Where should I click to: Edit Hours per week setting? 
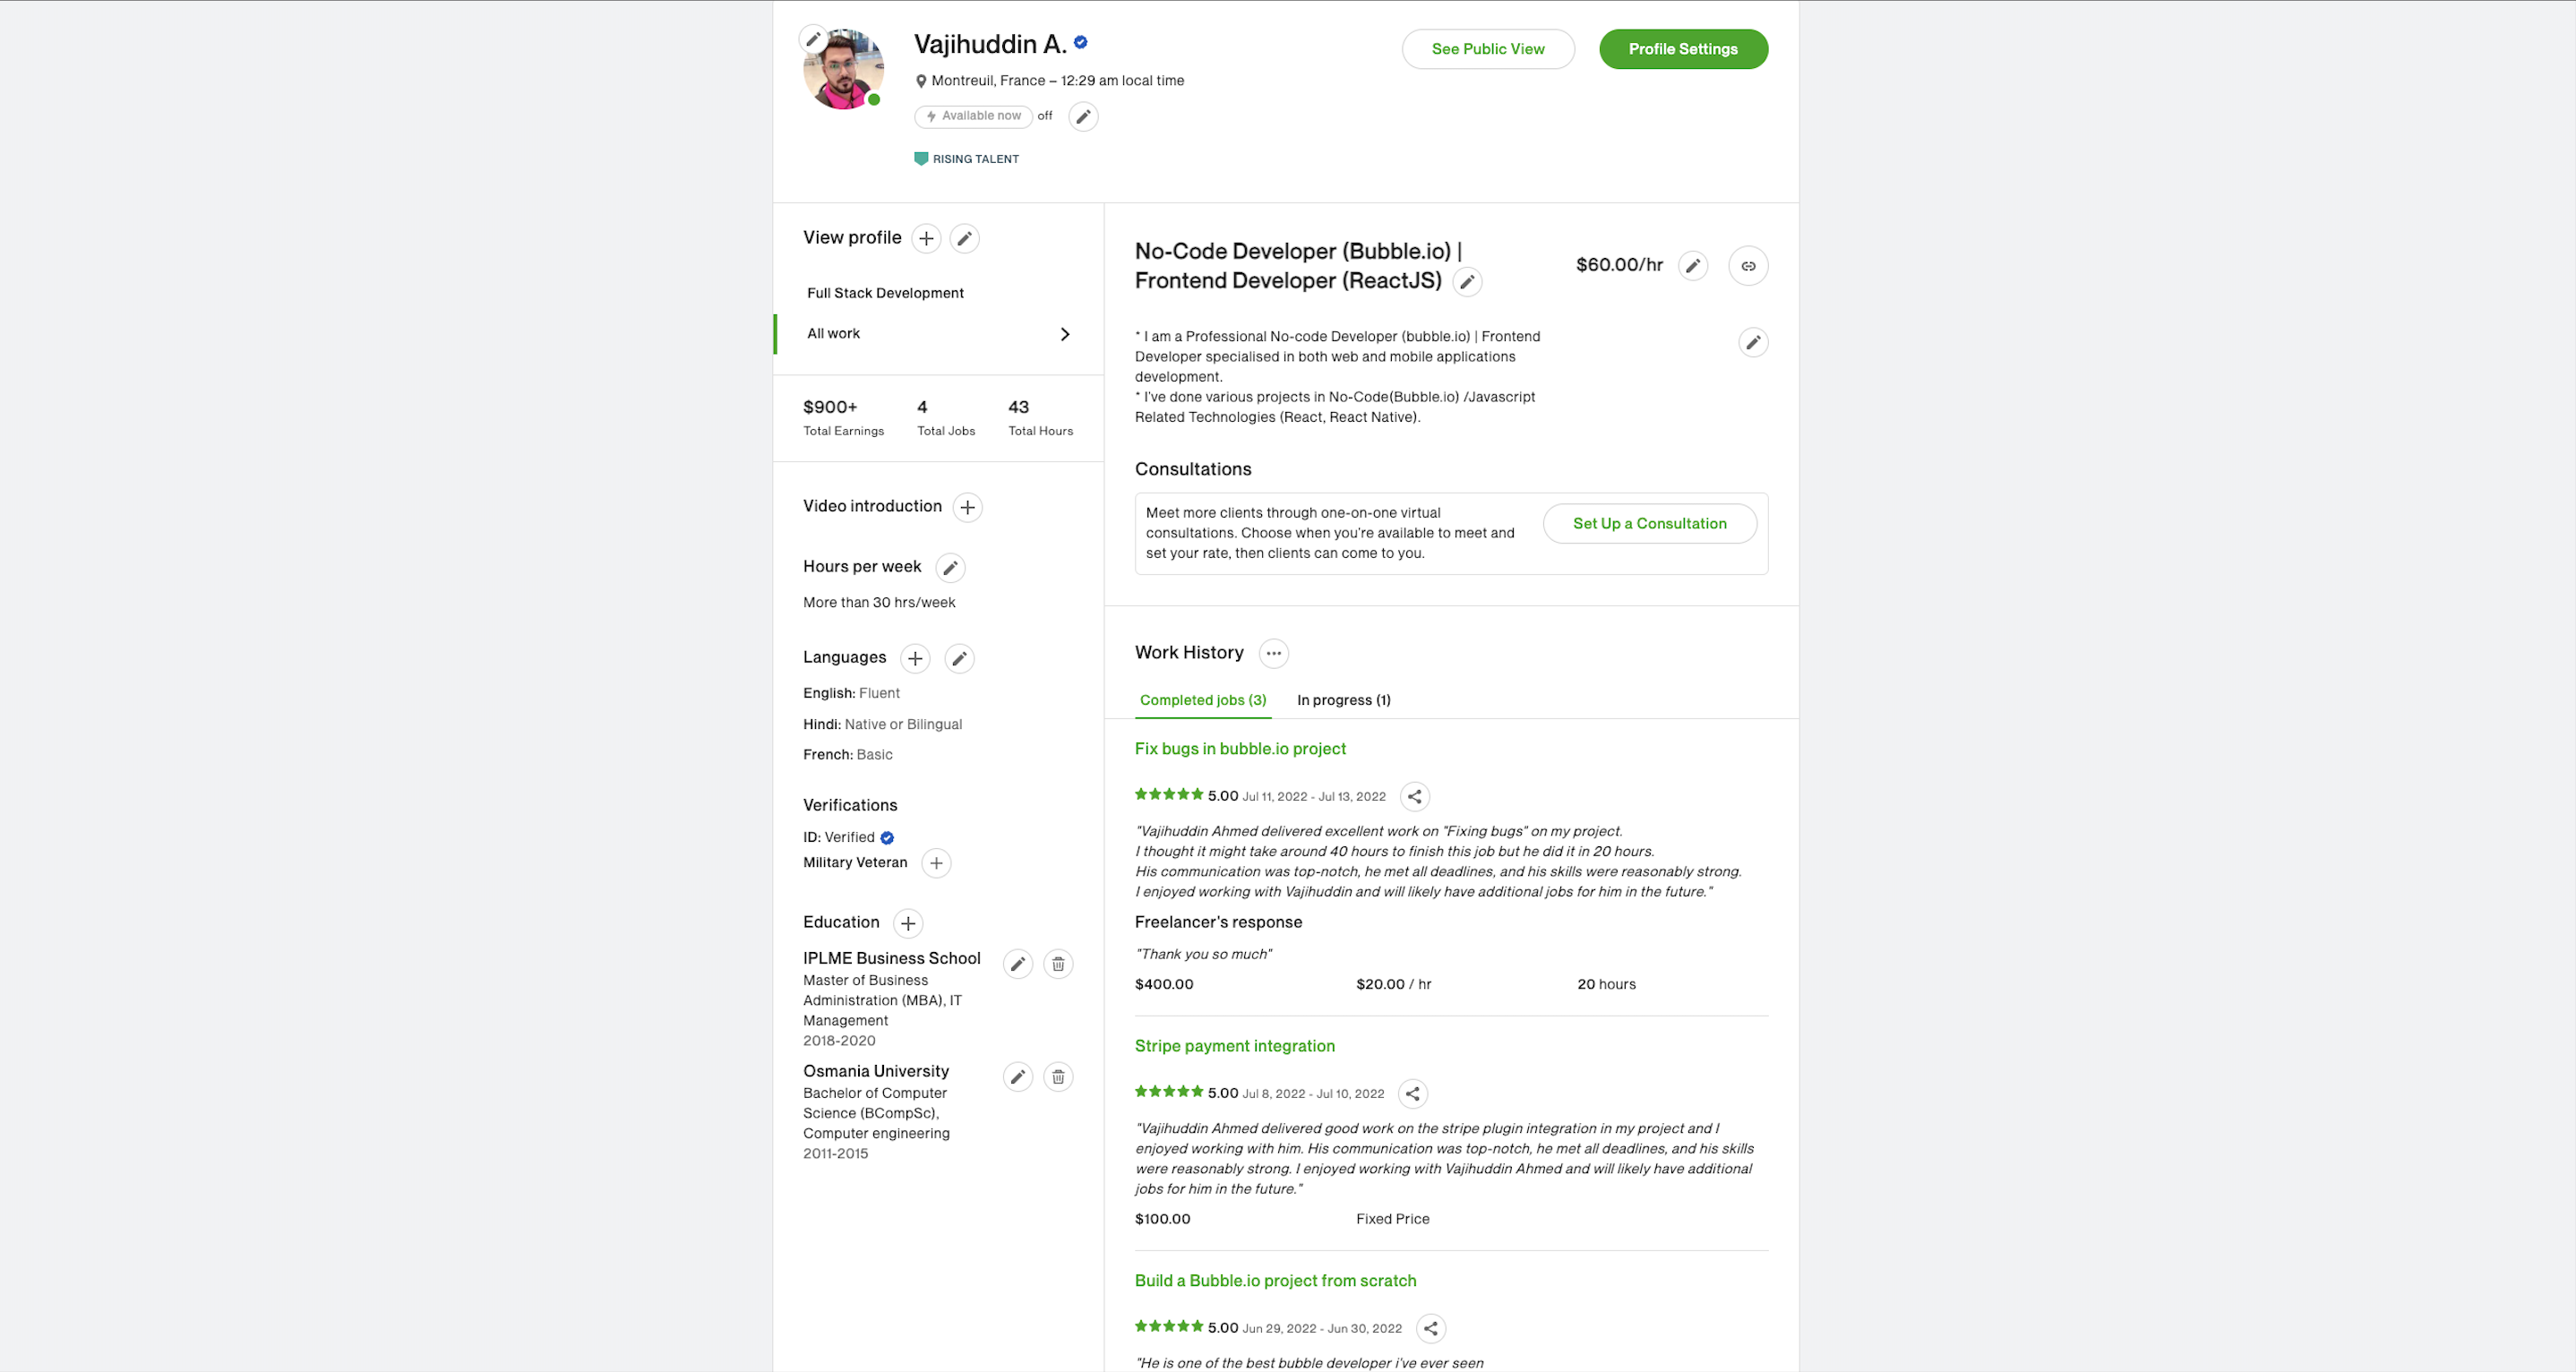950,568
